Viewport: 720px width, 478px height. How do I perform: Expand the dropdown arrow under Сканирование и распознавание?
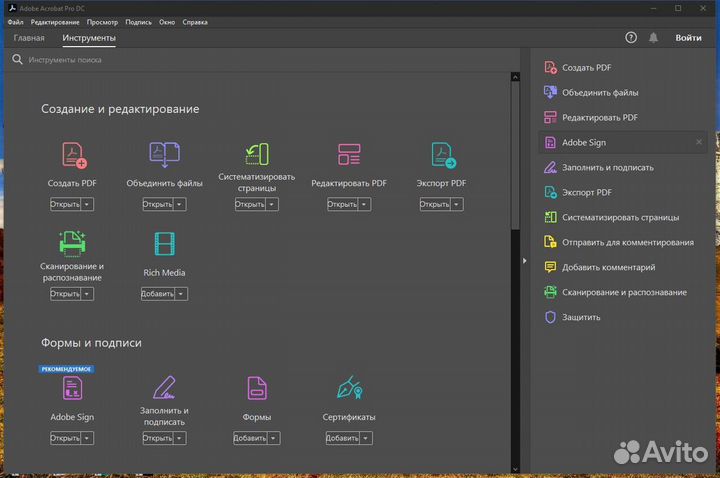pos(87,294)
